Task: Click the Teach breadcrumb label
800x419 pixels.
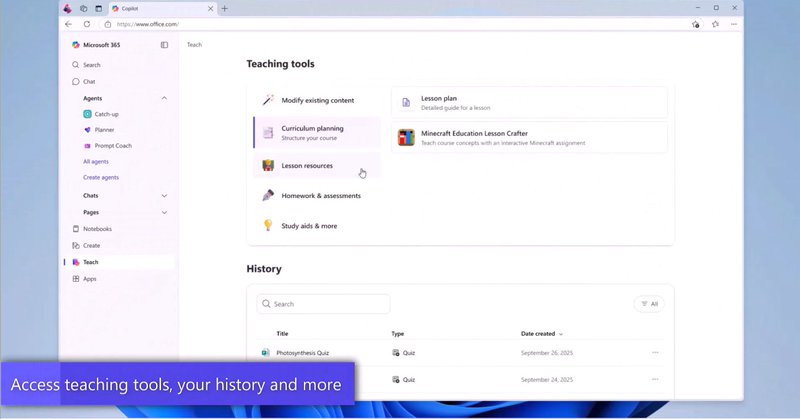Action: 194,45
